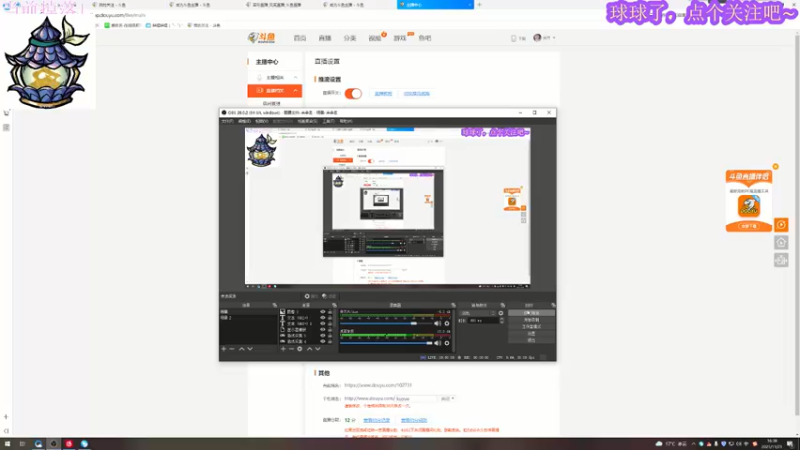Click Filters button above OBS docks
Screen dimensions: 800x450
pyautogui.click(x=329, y=296)
